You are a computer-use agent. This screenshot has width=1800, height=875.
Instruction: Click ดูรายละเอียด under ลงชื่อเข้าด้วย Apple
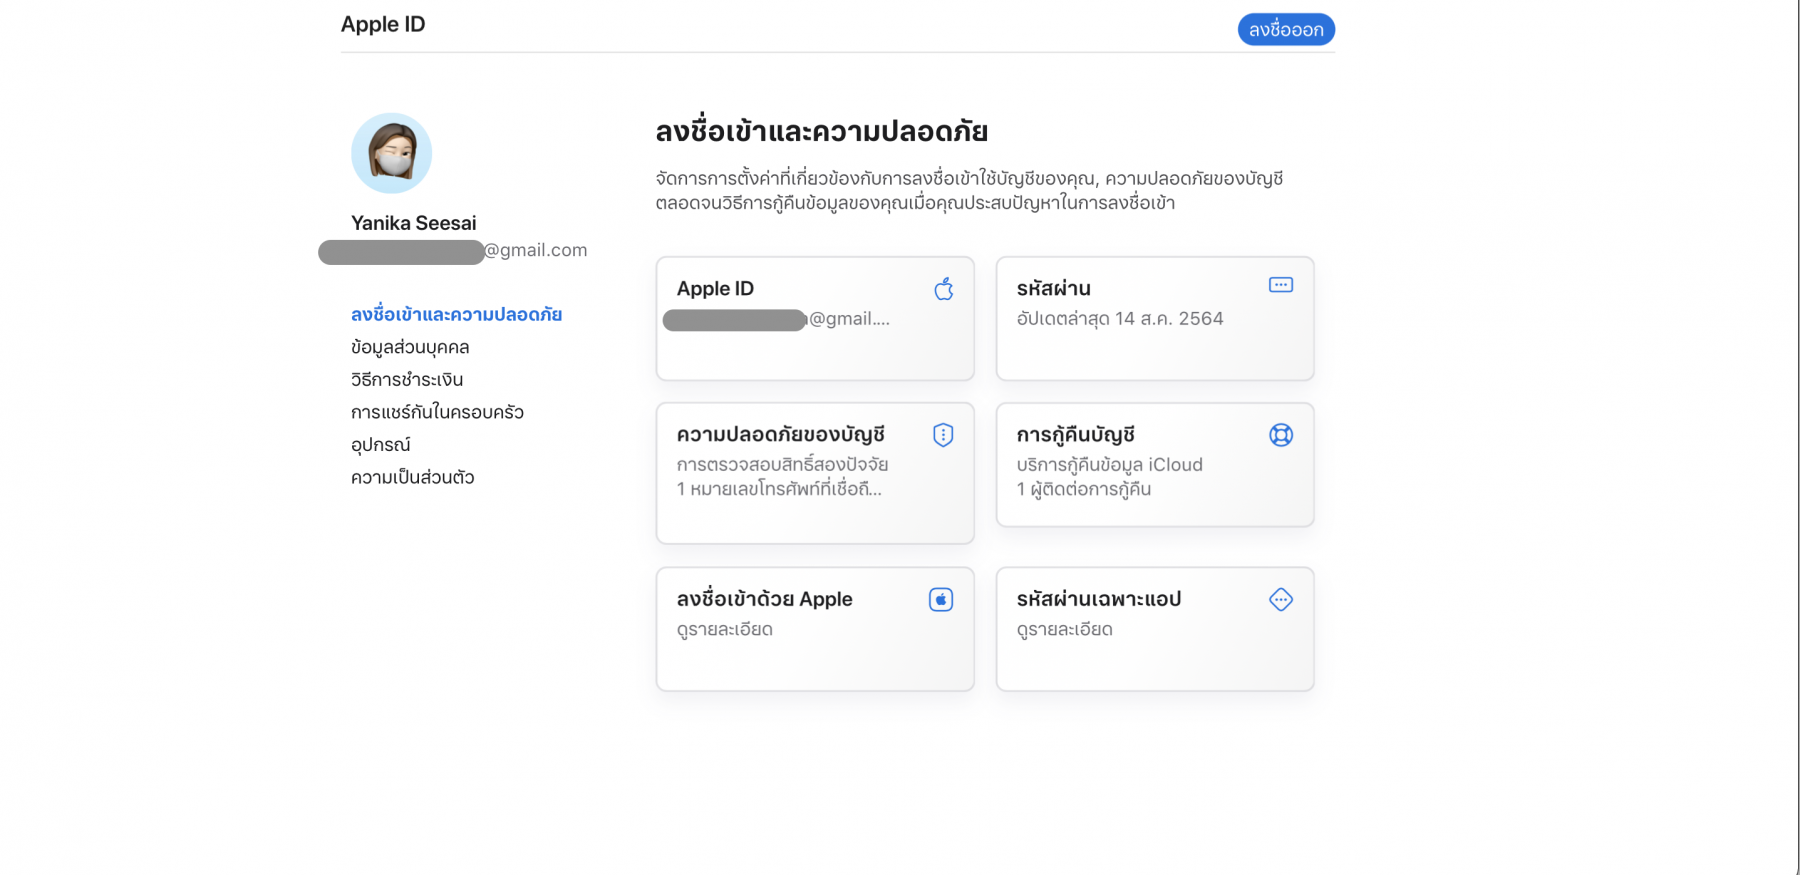pyautogui.click(x=725, y=630)
